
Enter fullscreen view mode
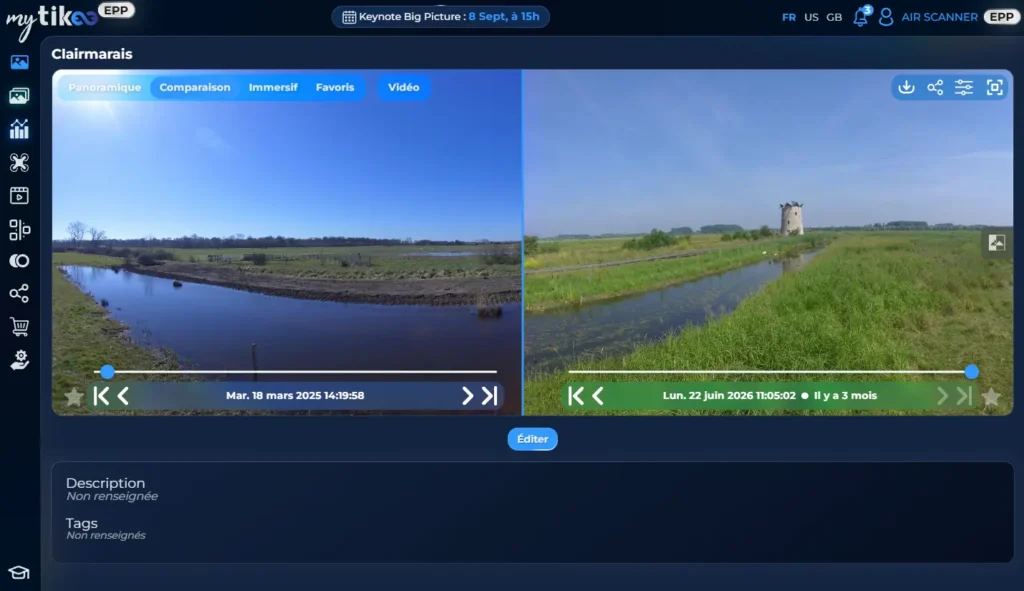pyautogui.click(x=994, y=87)
